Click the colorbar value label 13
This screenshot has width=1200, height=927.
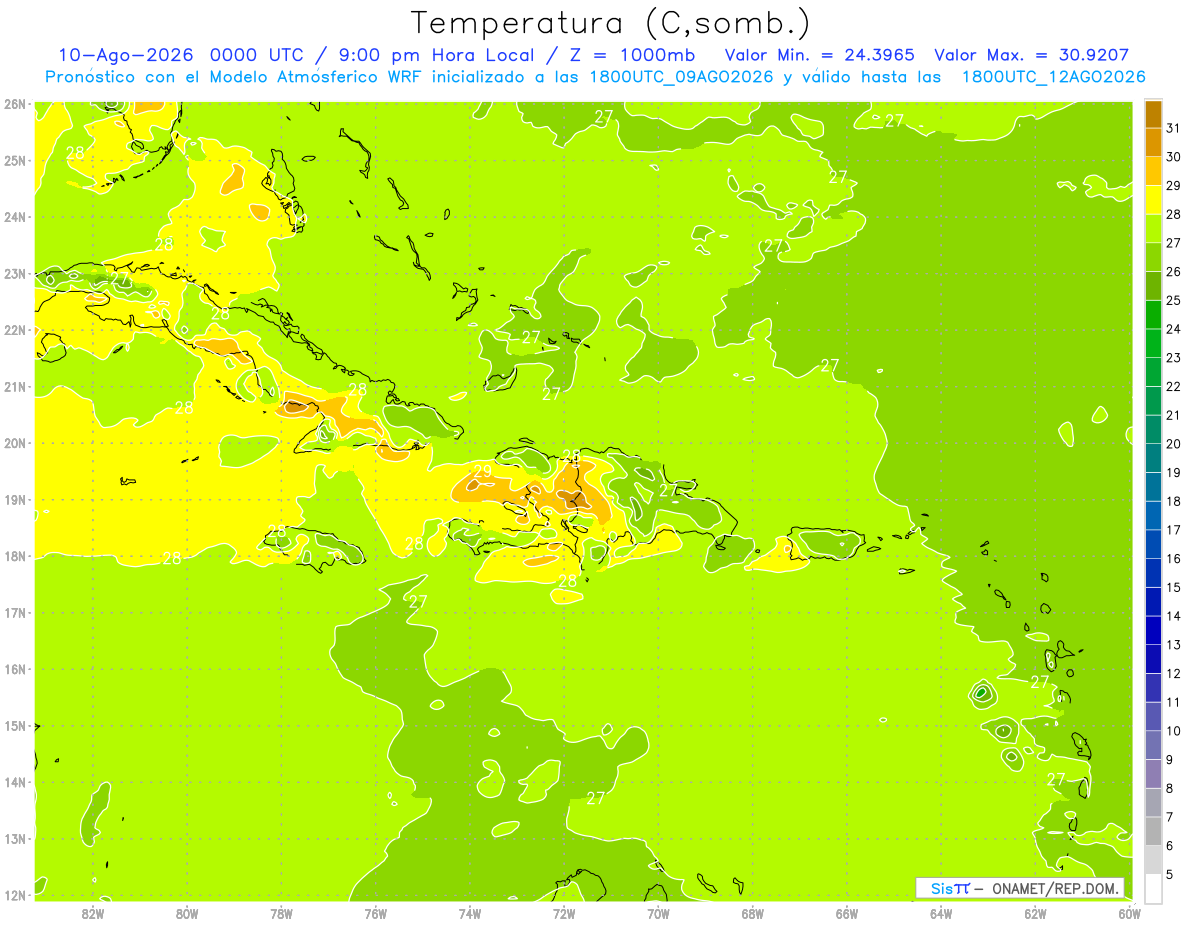pos(1174,645)
